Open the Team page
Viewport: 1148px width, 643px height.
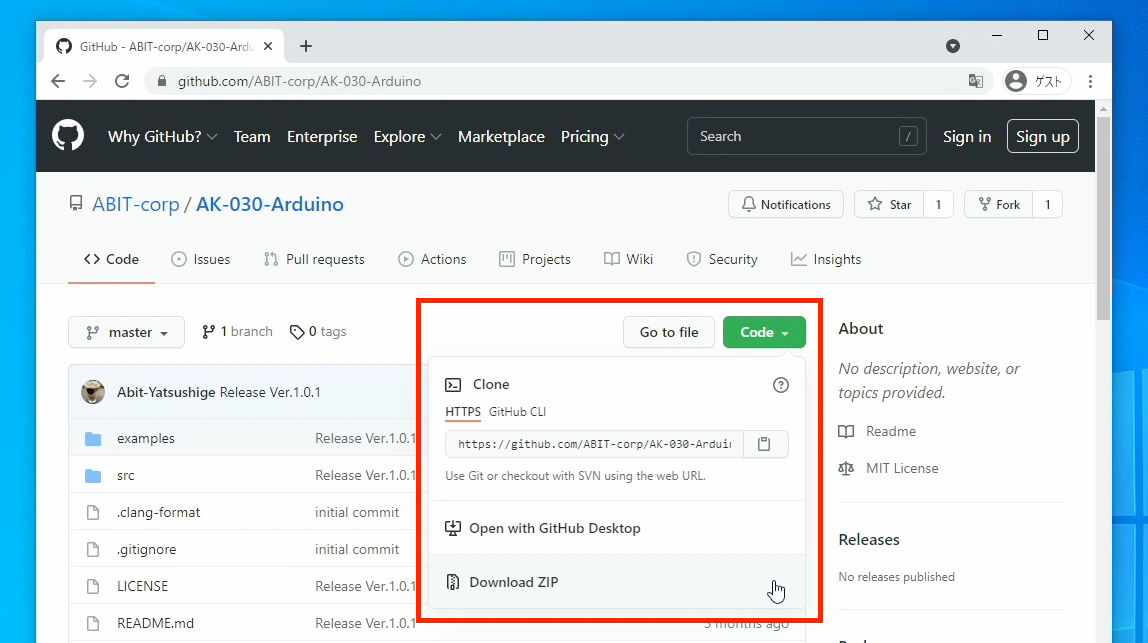click(252, 137)
